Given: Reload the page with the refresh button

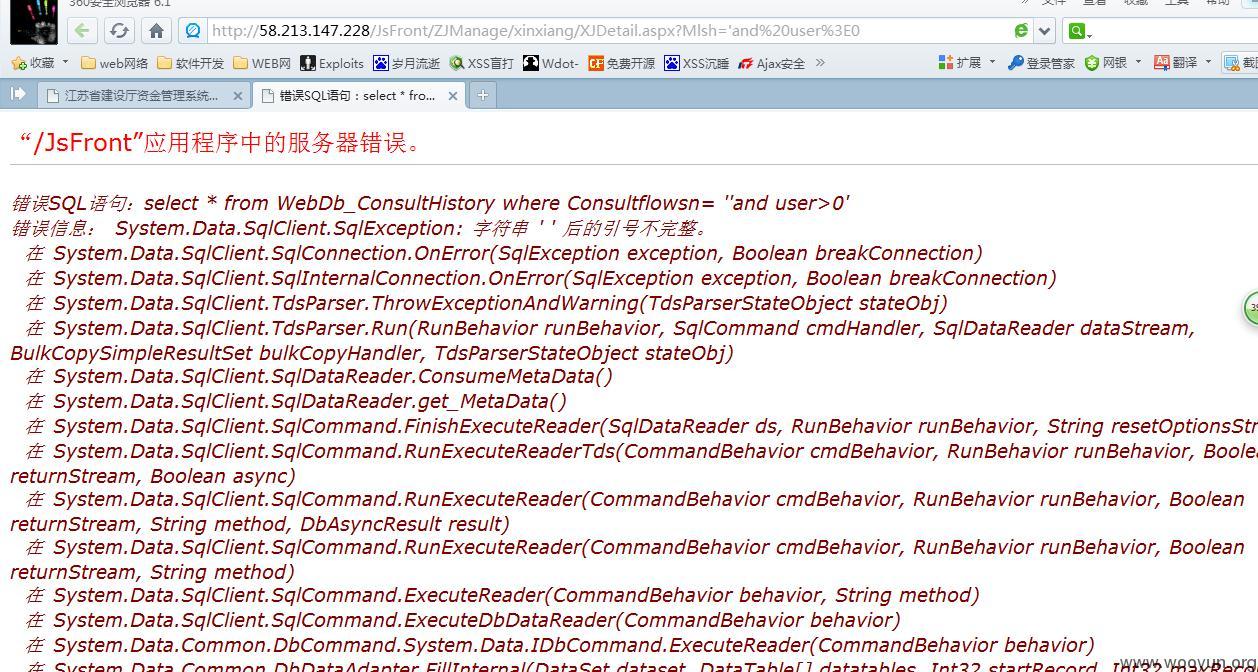Looking at the screenshot, I should (x=118, y=30).
